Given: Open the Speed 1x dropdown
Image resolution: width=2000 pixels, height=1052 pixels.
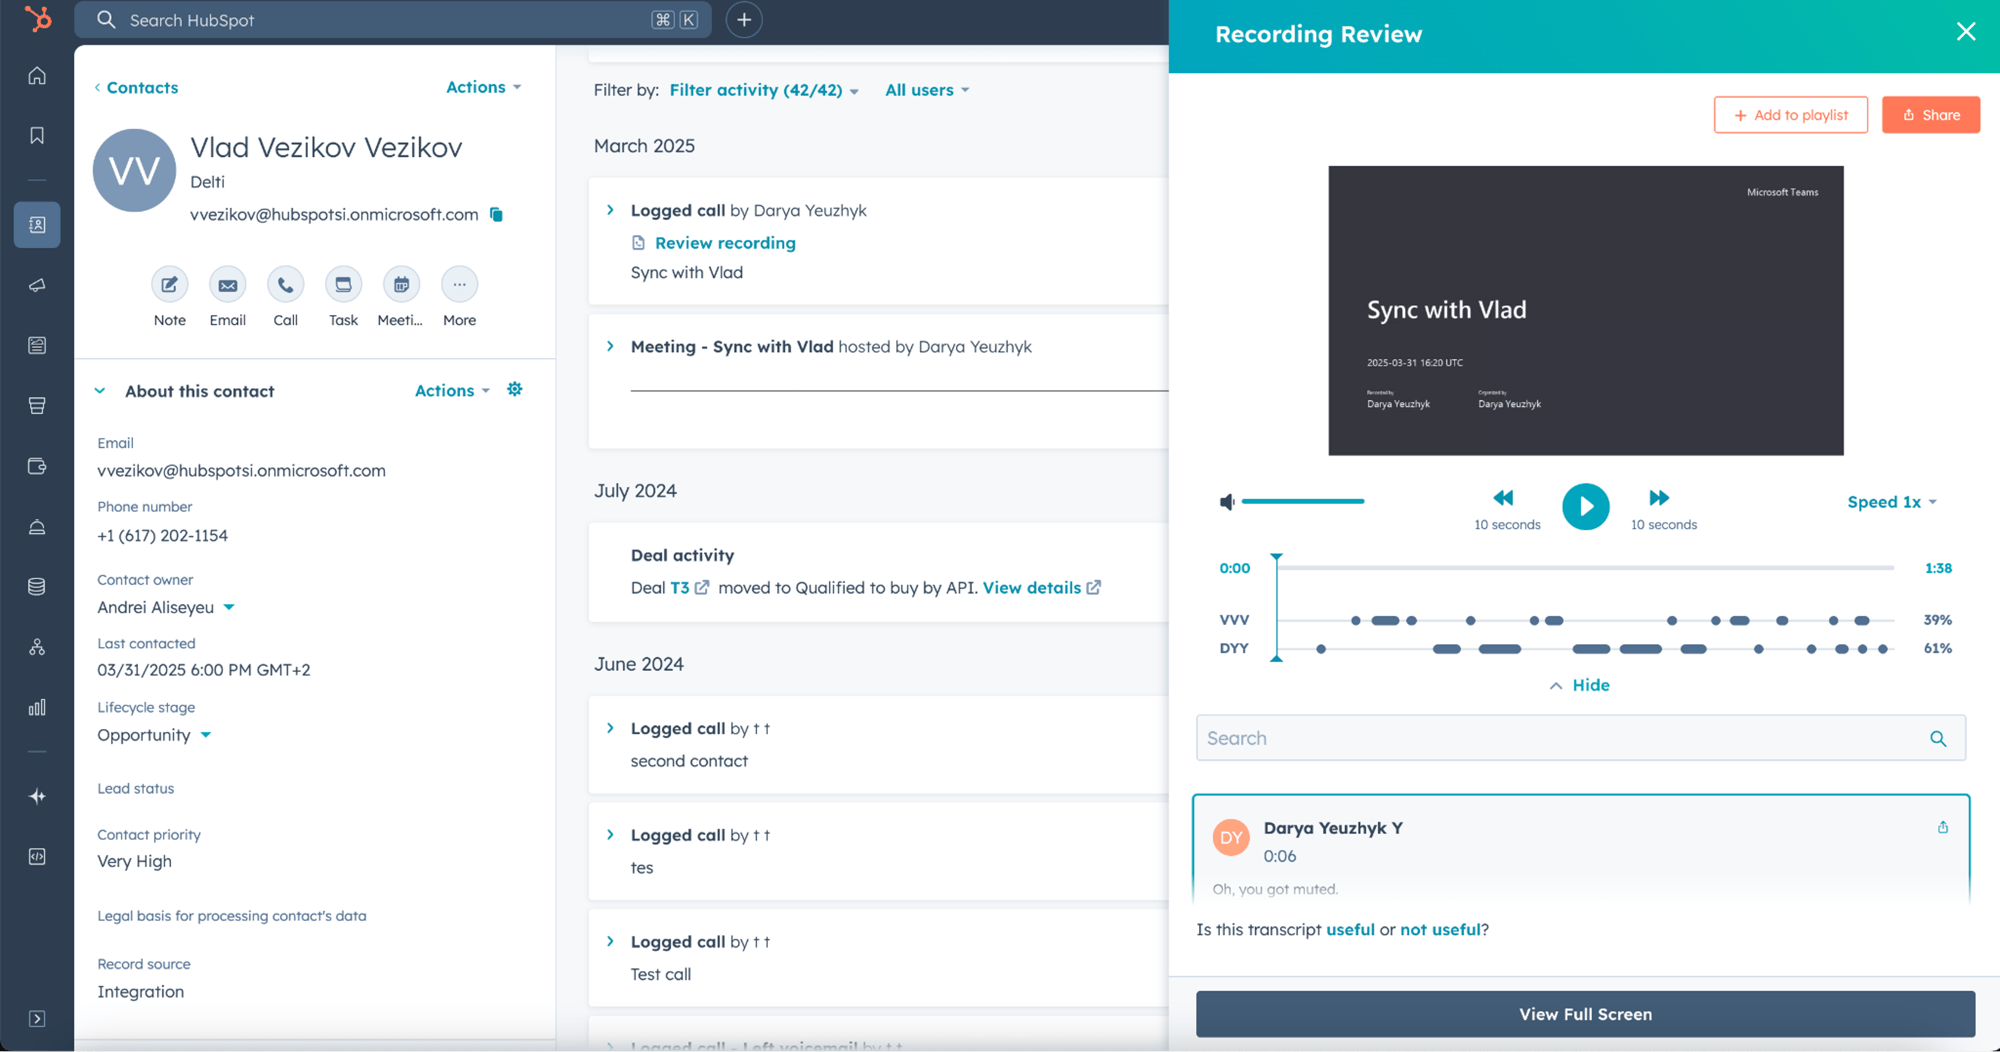Looking at the screenshot, I should coord(1892,502).
